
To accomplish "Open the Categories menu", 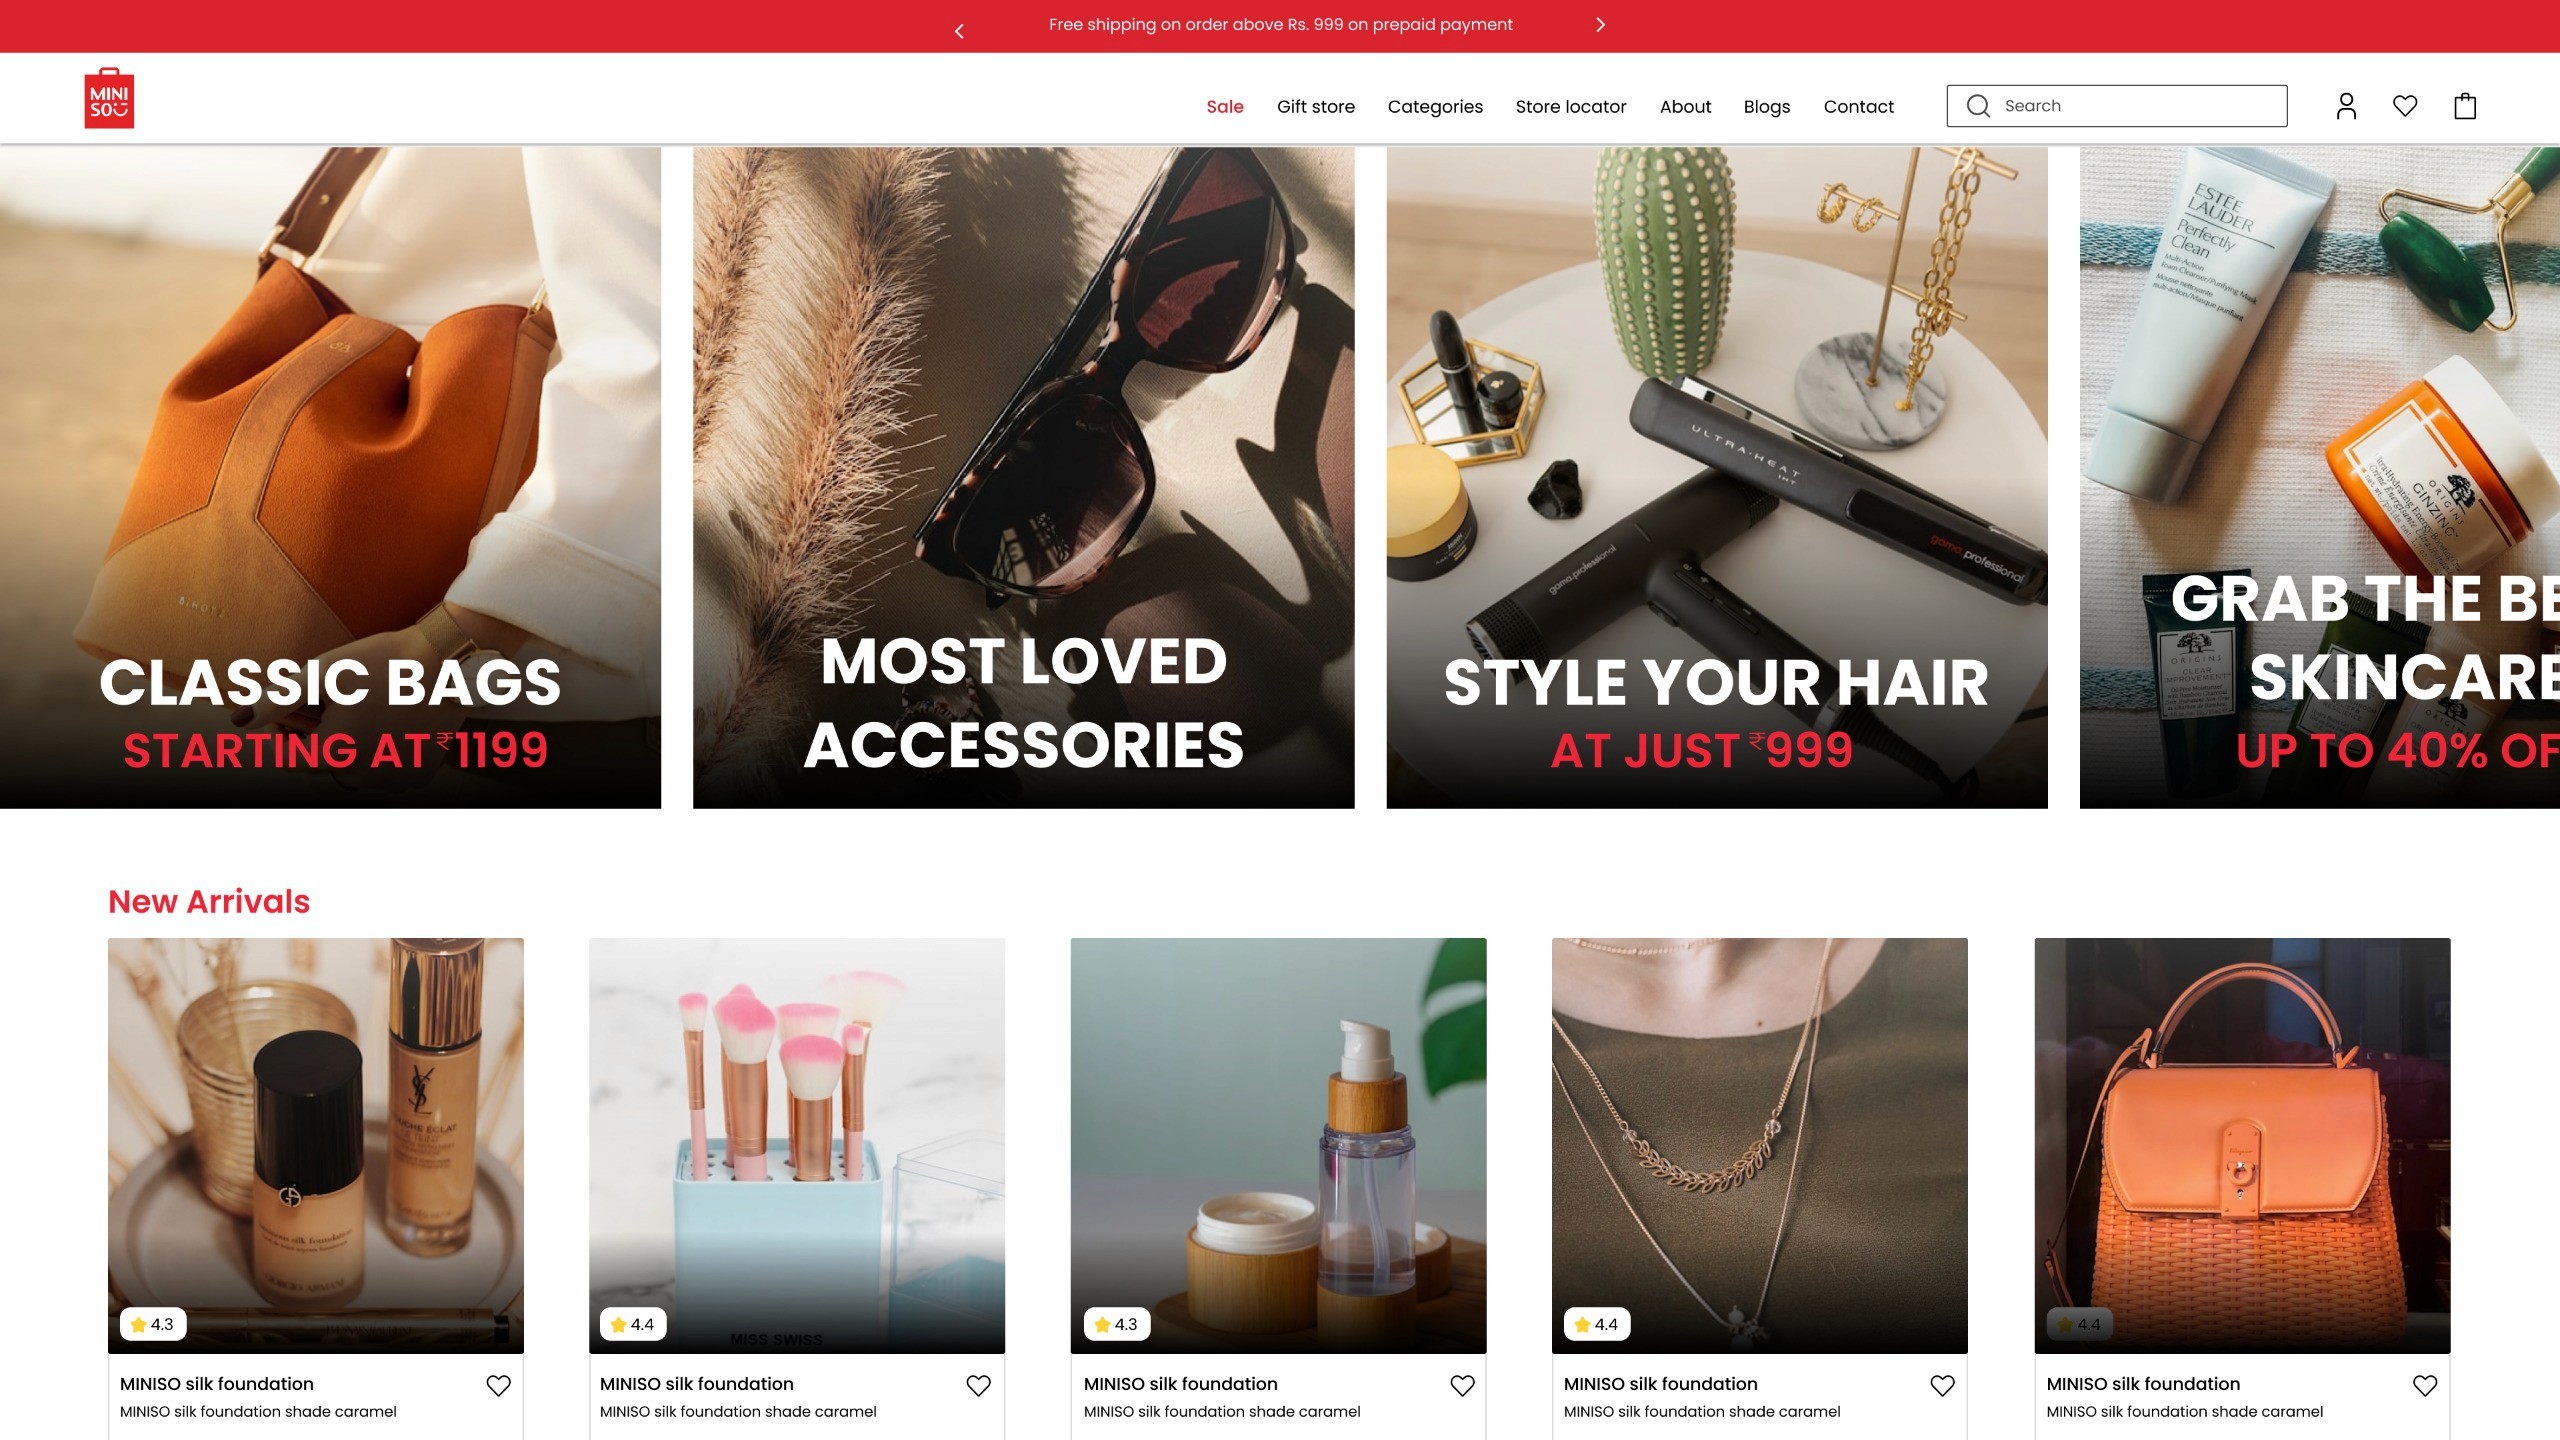I will (x=1435, y=107).
